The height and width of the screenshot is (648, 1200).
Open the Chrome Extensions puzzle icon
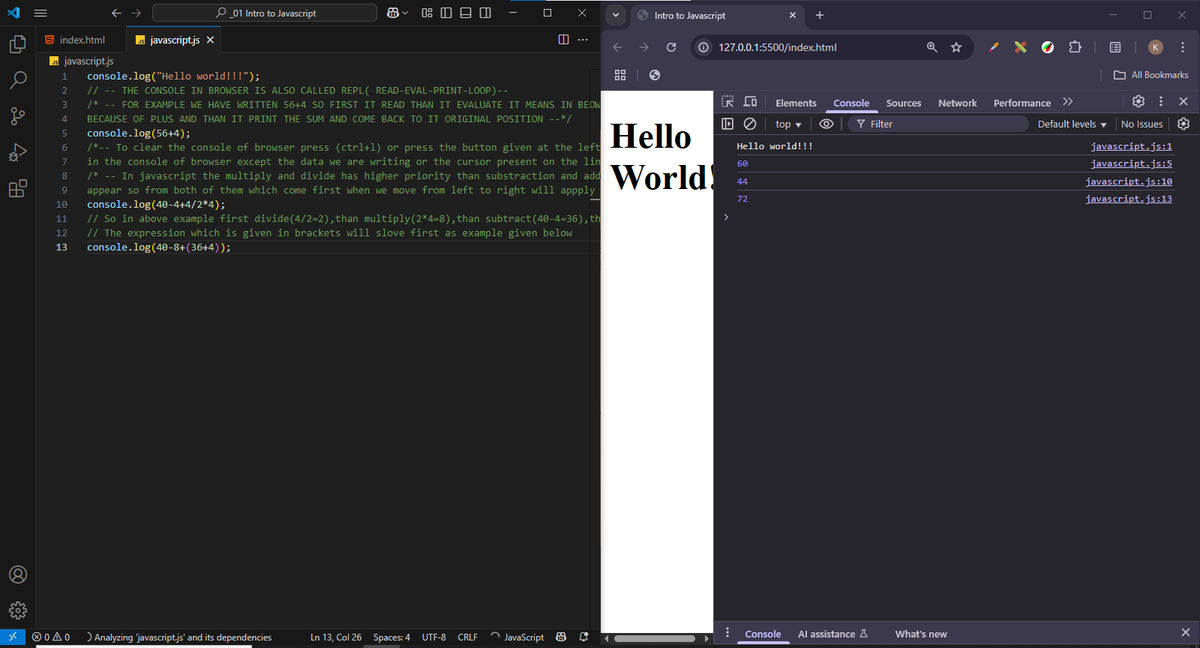point(1074,47)
